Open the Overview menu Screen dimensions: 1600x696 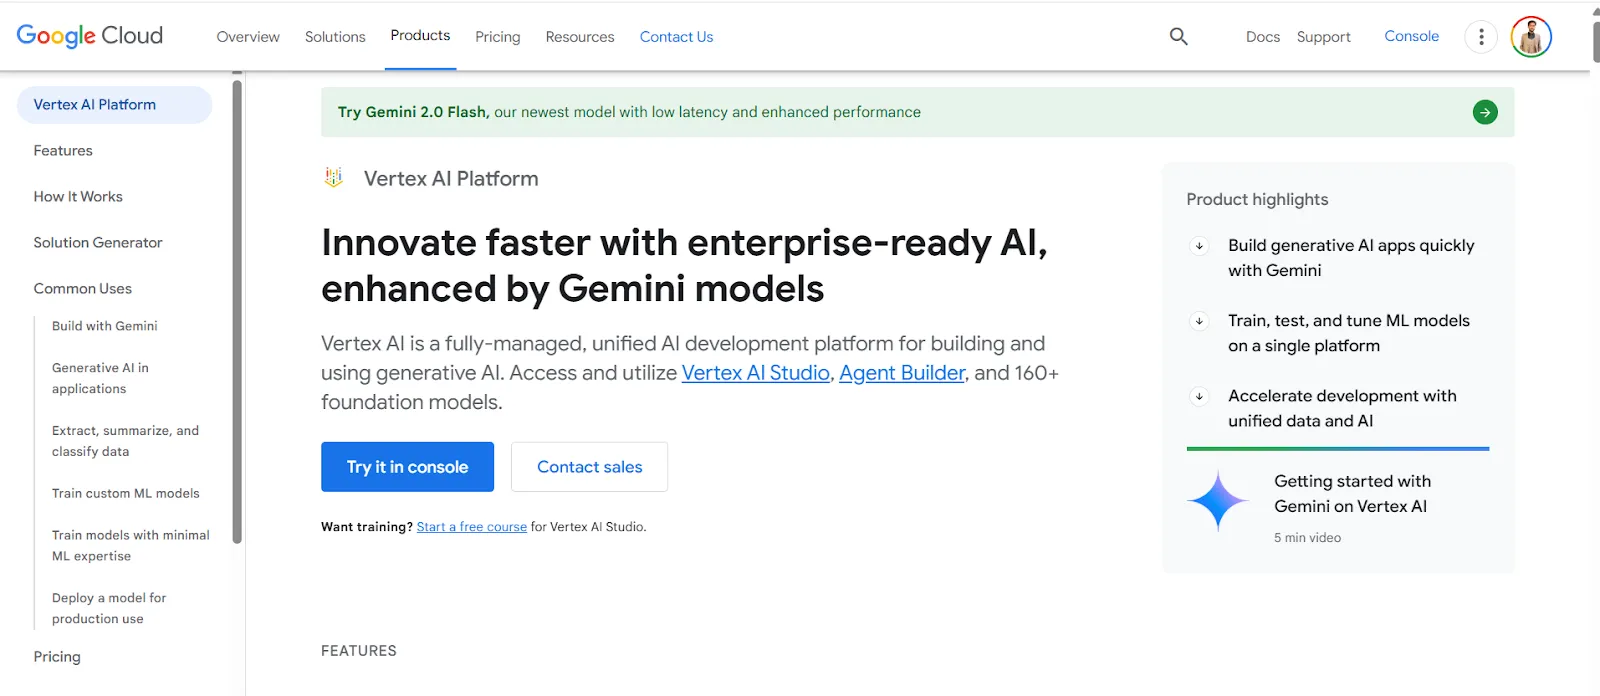coord(248,37)
